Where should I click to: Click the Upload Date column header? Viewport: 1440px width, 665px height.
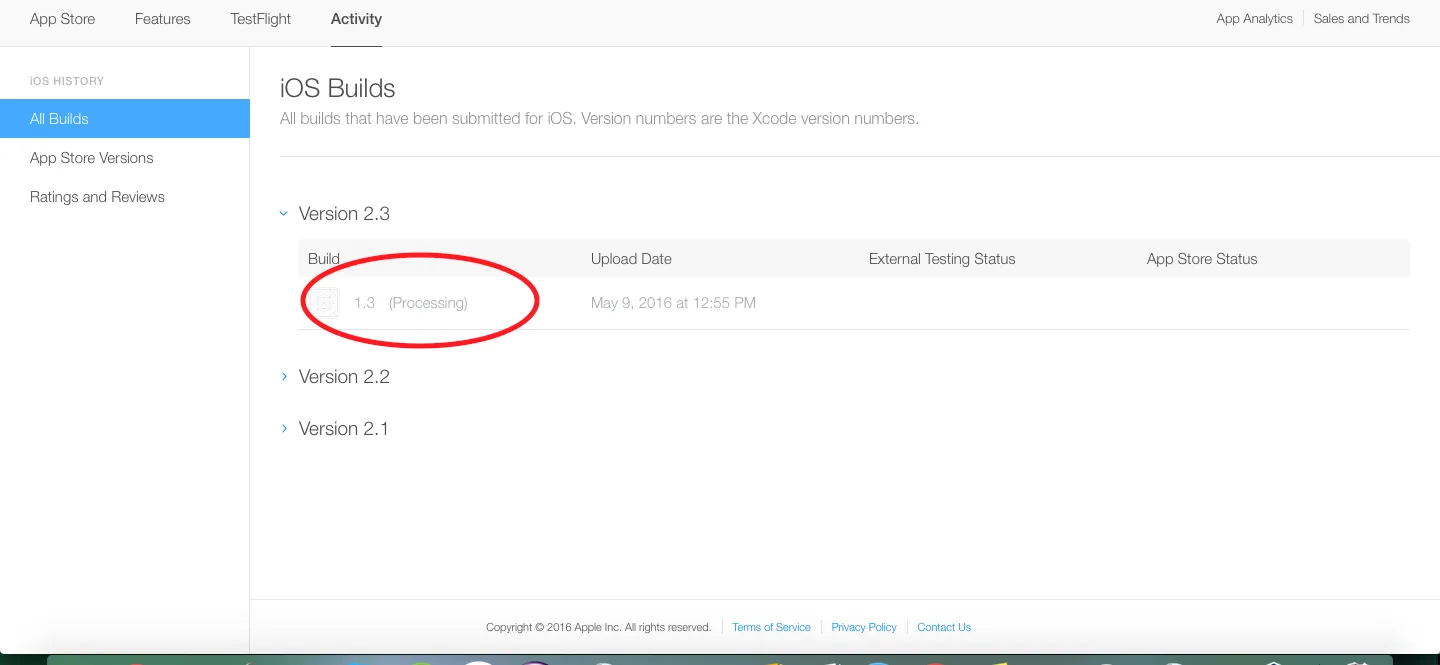coord(631,259)
